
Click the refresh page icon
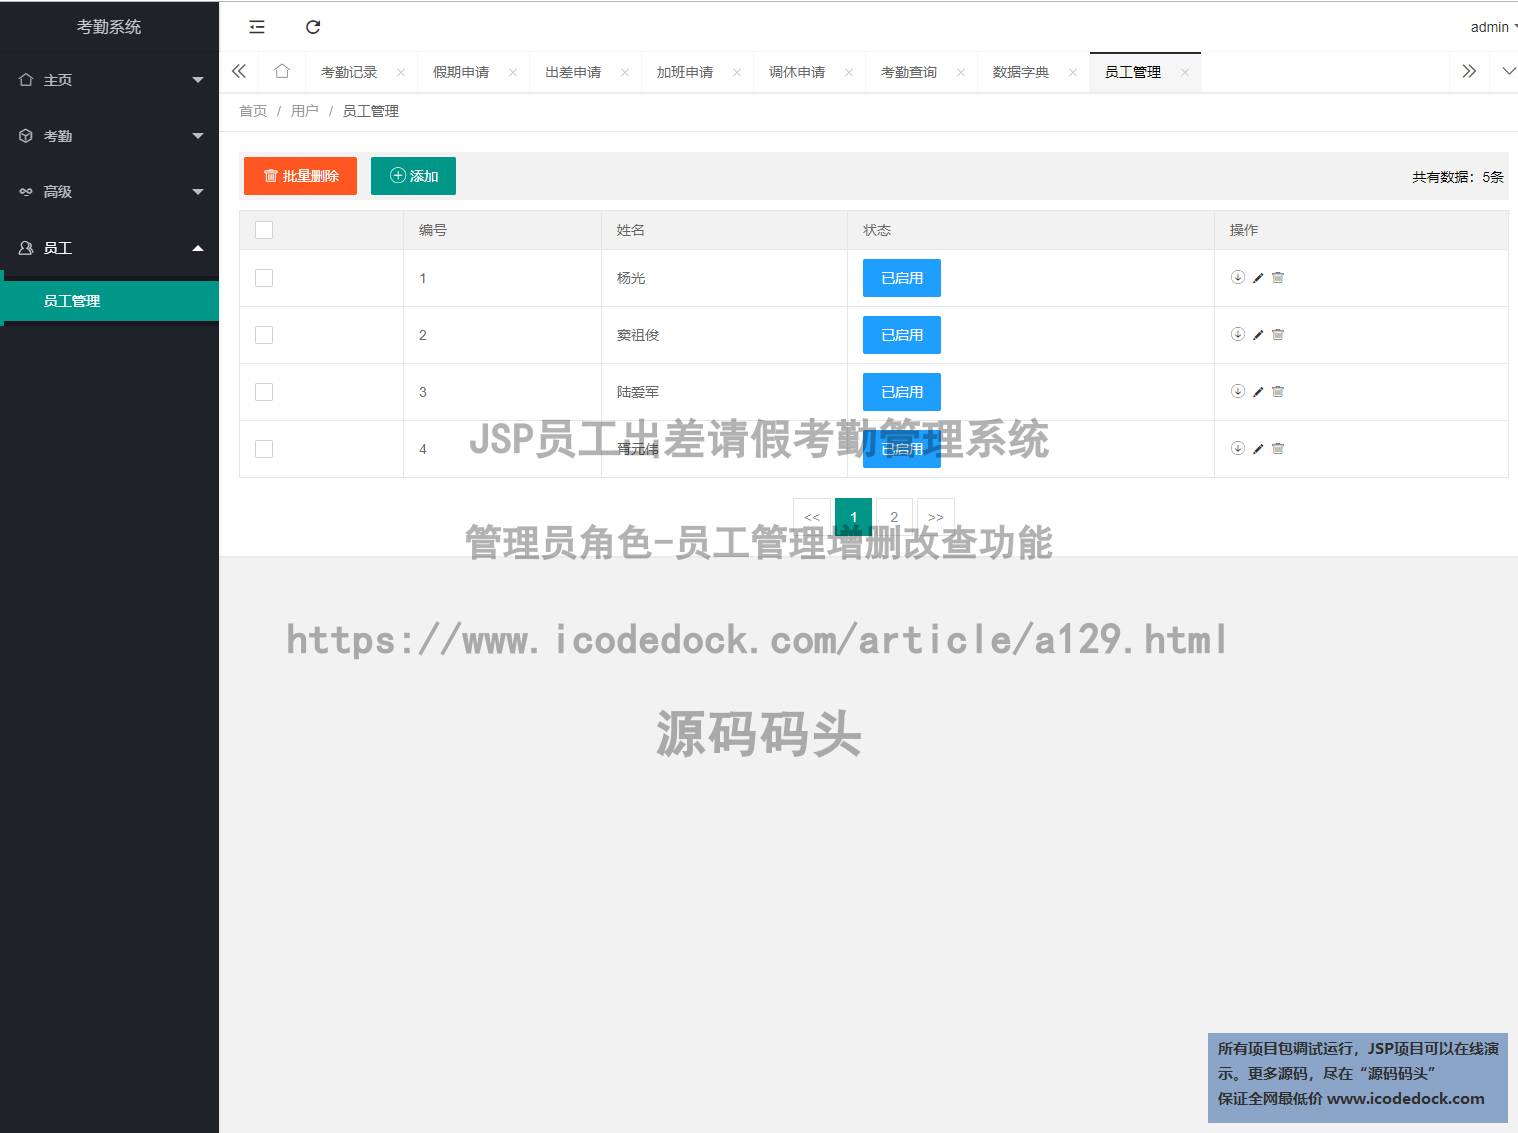click(313, 27)
